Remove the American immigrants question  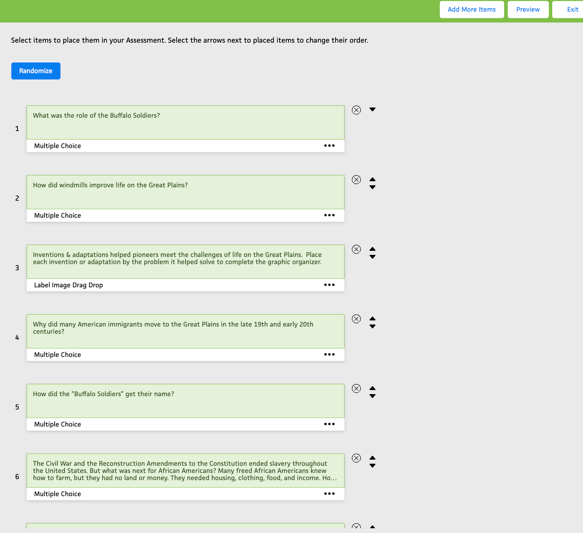tap(356, 319)
